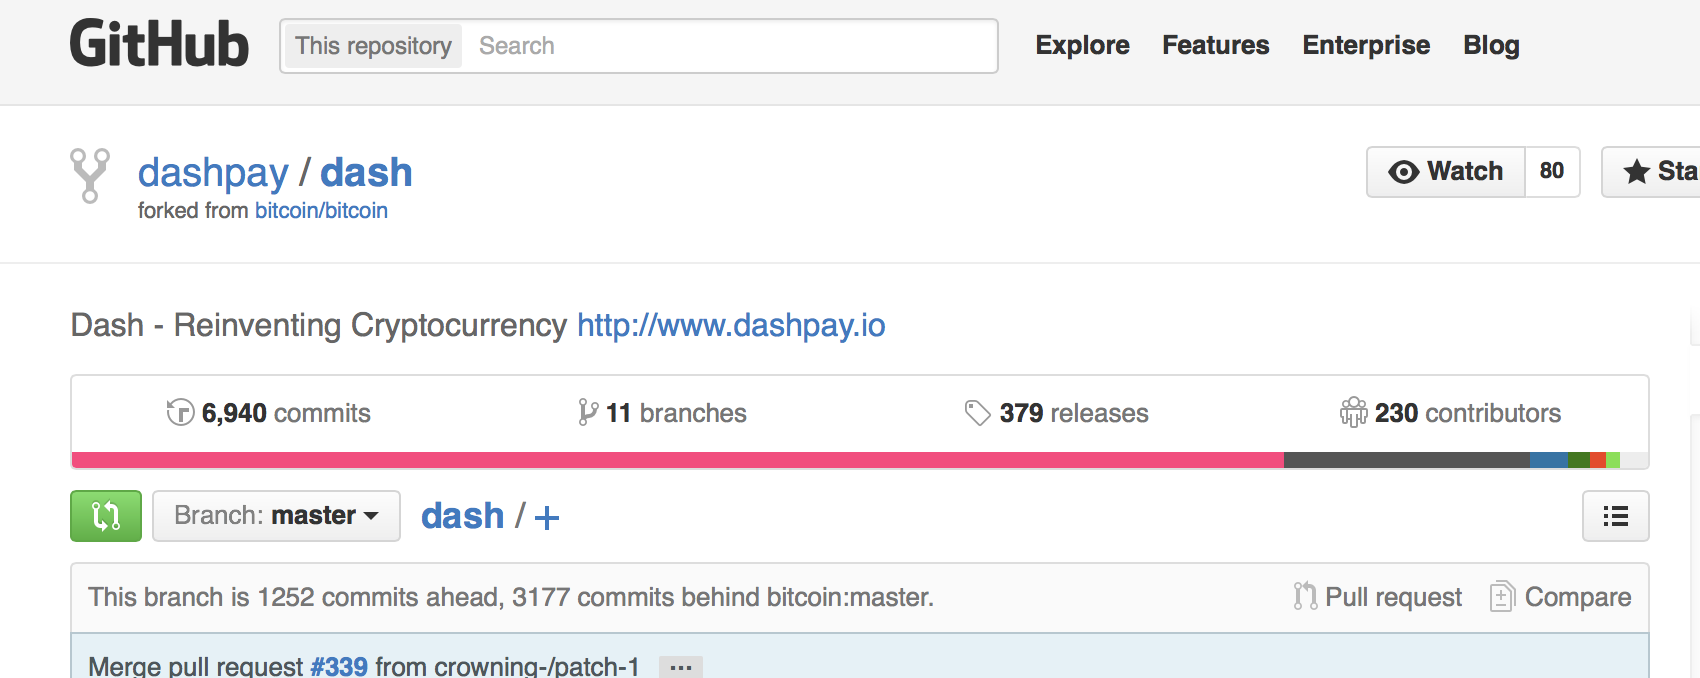Click the branches icon next to 11
This screenshot has width=1700, height=678.
(588, 412)
